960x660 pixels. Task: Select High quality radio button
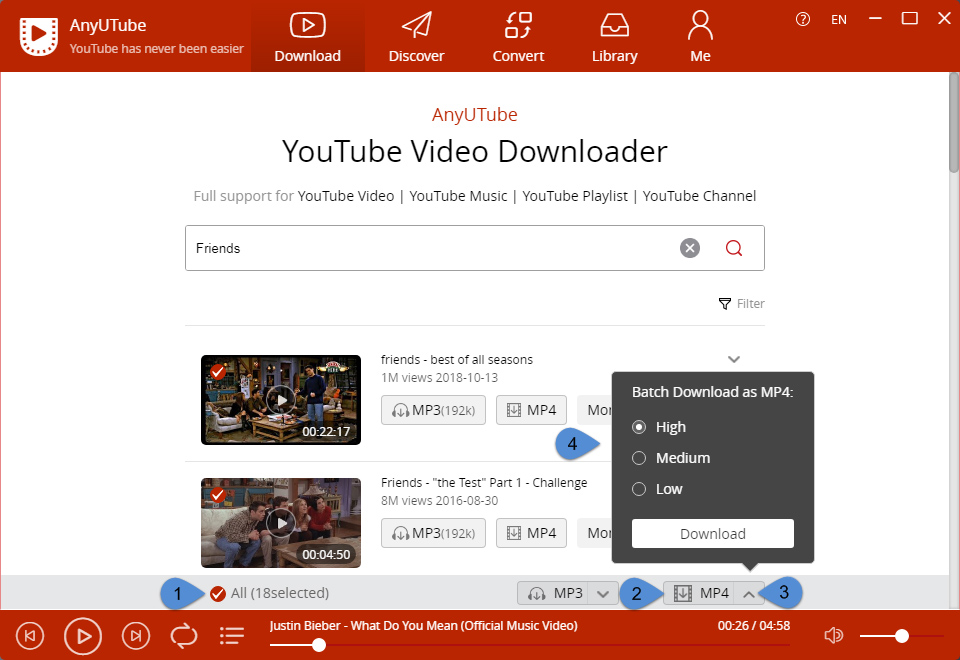(639, 427)
